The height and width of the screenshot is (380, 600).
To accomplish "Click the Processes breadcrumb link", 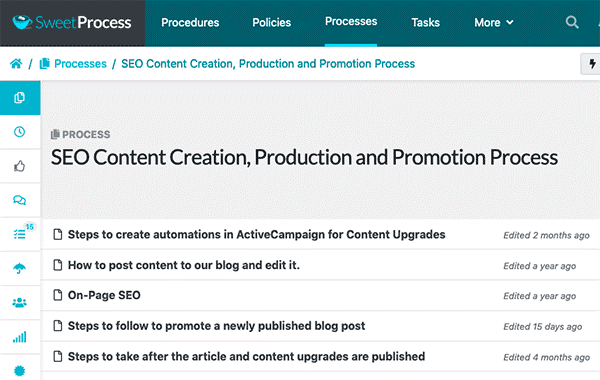I will (80, 64).
